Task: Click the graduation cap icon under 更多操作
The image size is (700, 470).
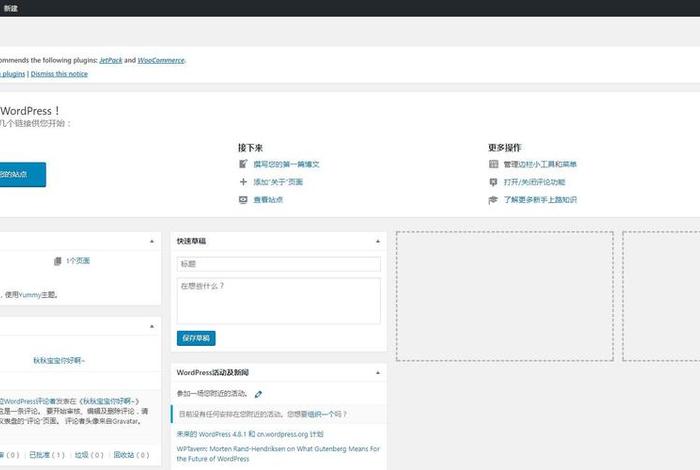Action: coord(493,200)
